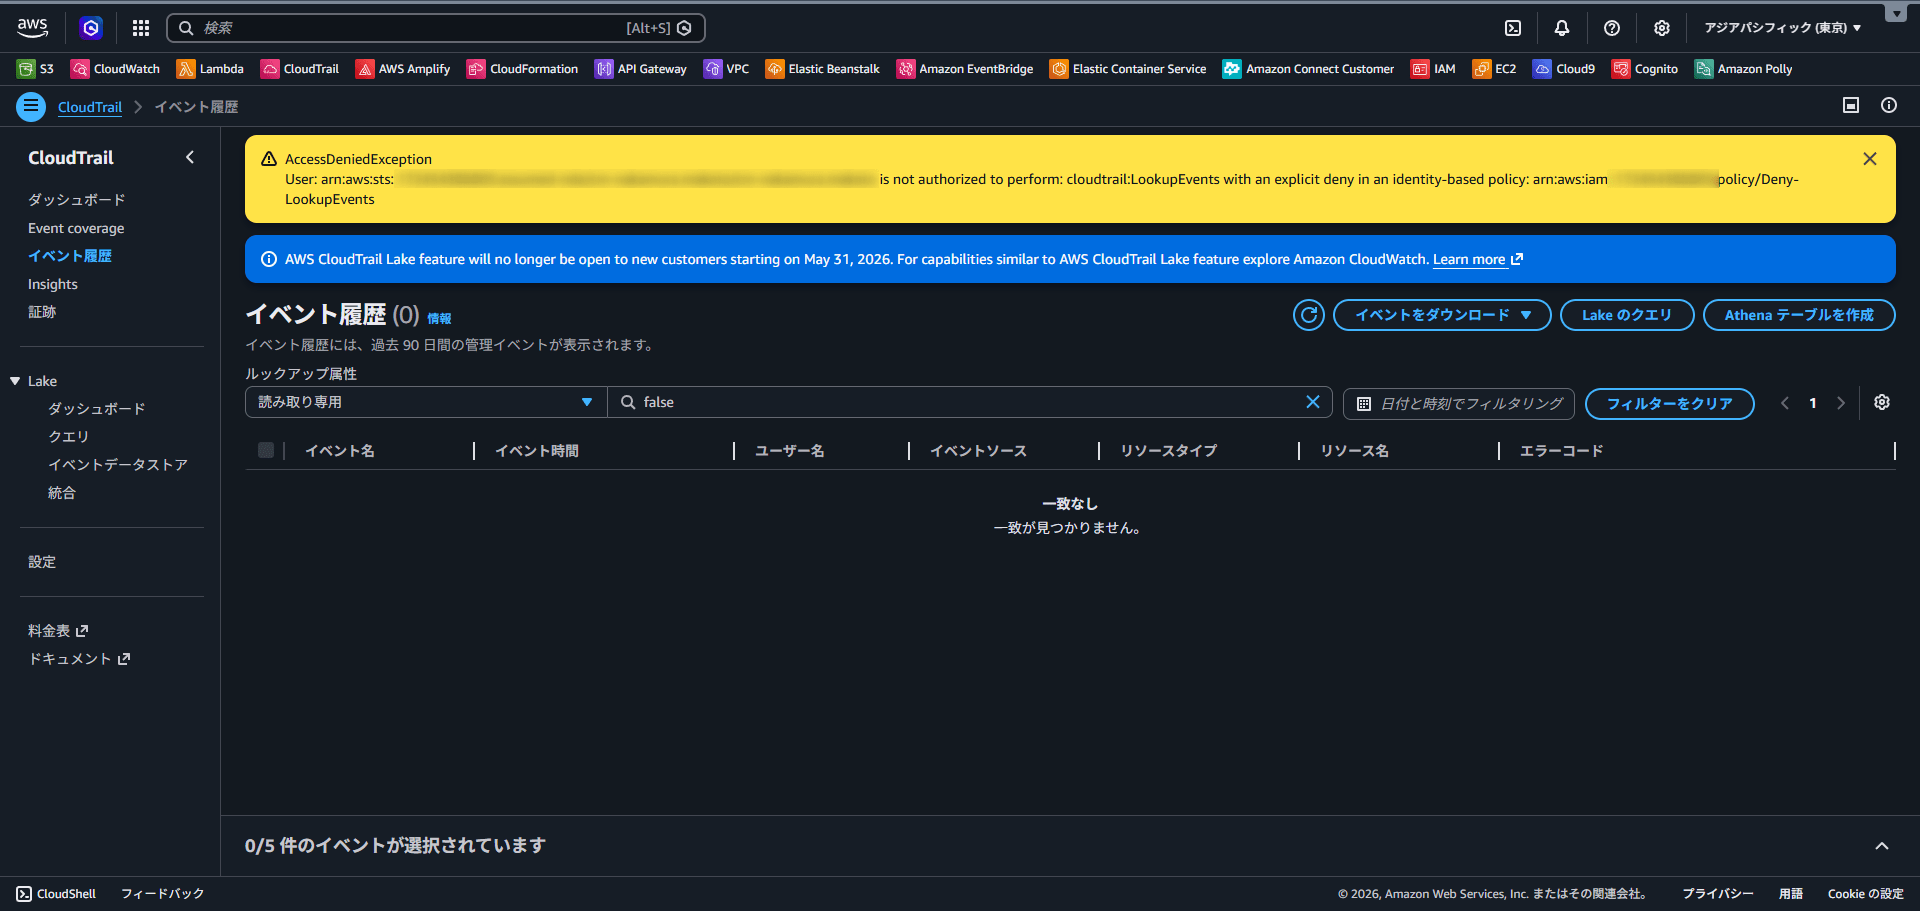Open the 情報 link beside イベント履歴

[x=439, y=318]
